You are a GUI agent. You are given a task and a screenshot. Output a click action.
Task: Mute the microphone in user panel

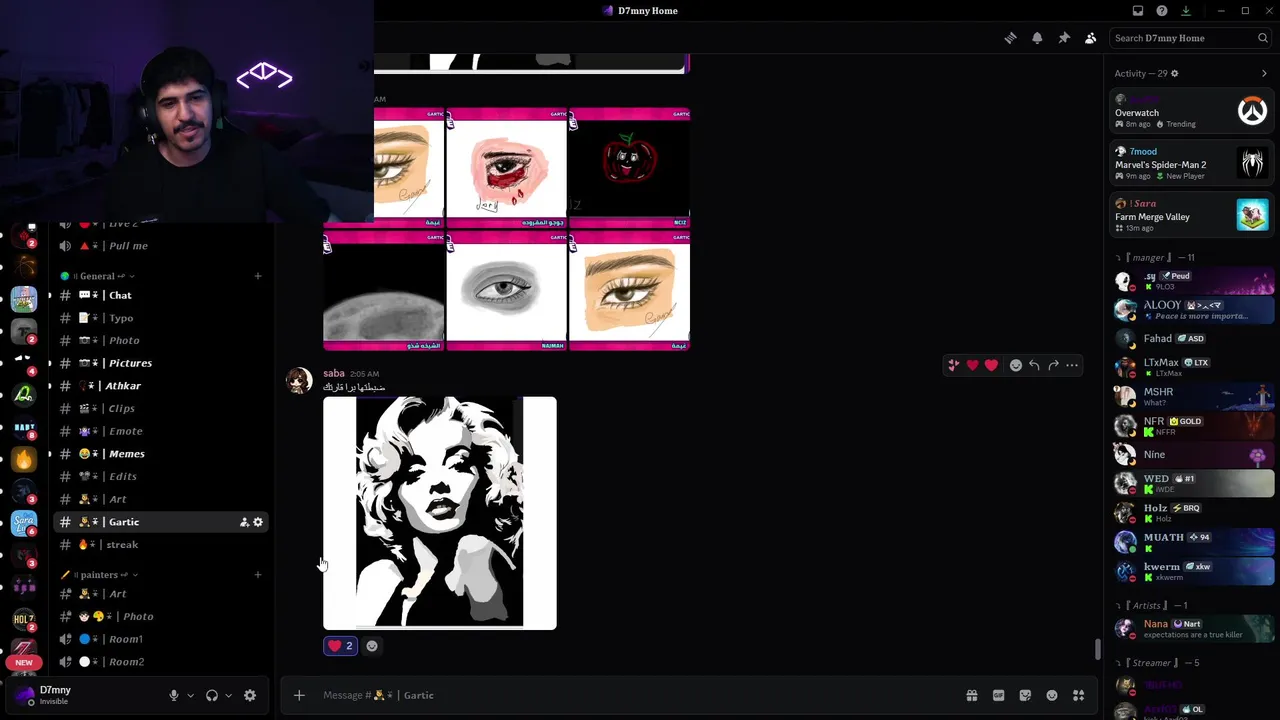tap(174, 695)
